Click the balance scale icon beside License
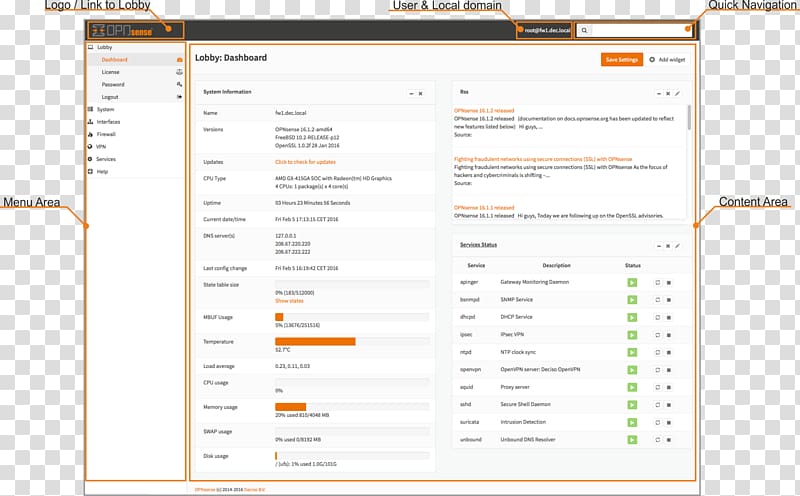 pyautogui.click(x=180, y=72)
